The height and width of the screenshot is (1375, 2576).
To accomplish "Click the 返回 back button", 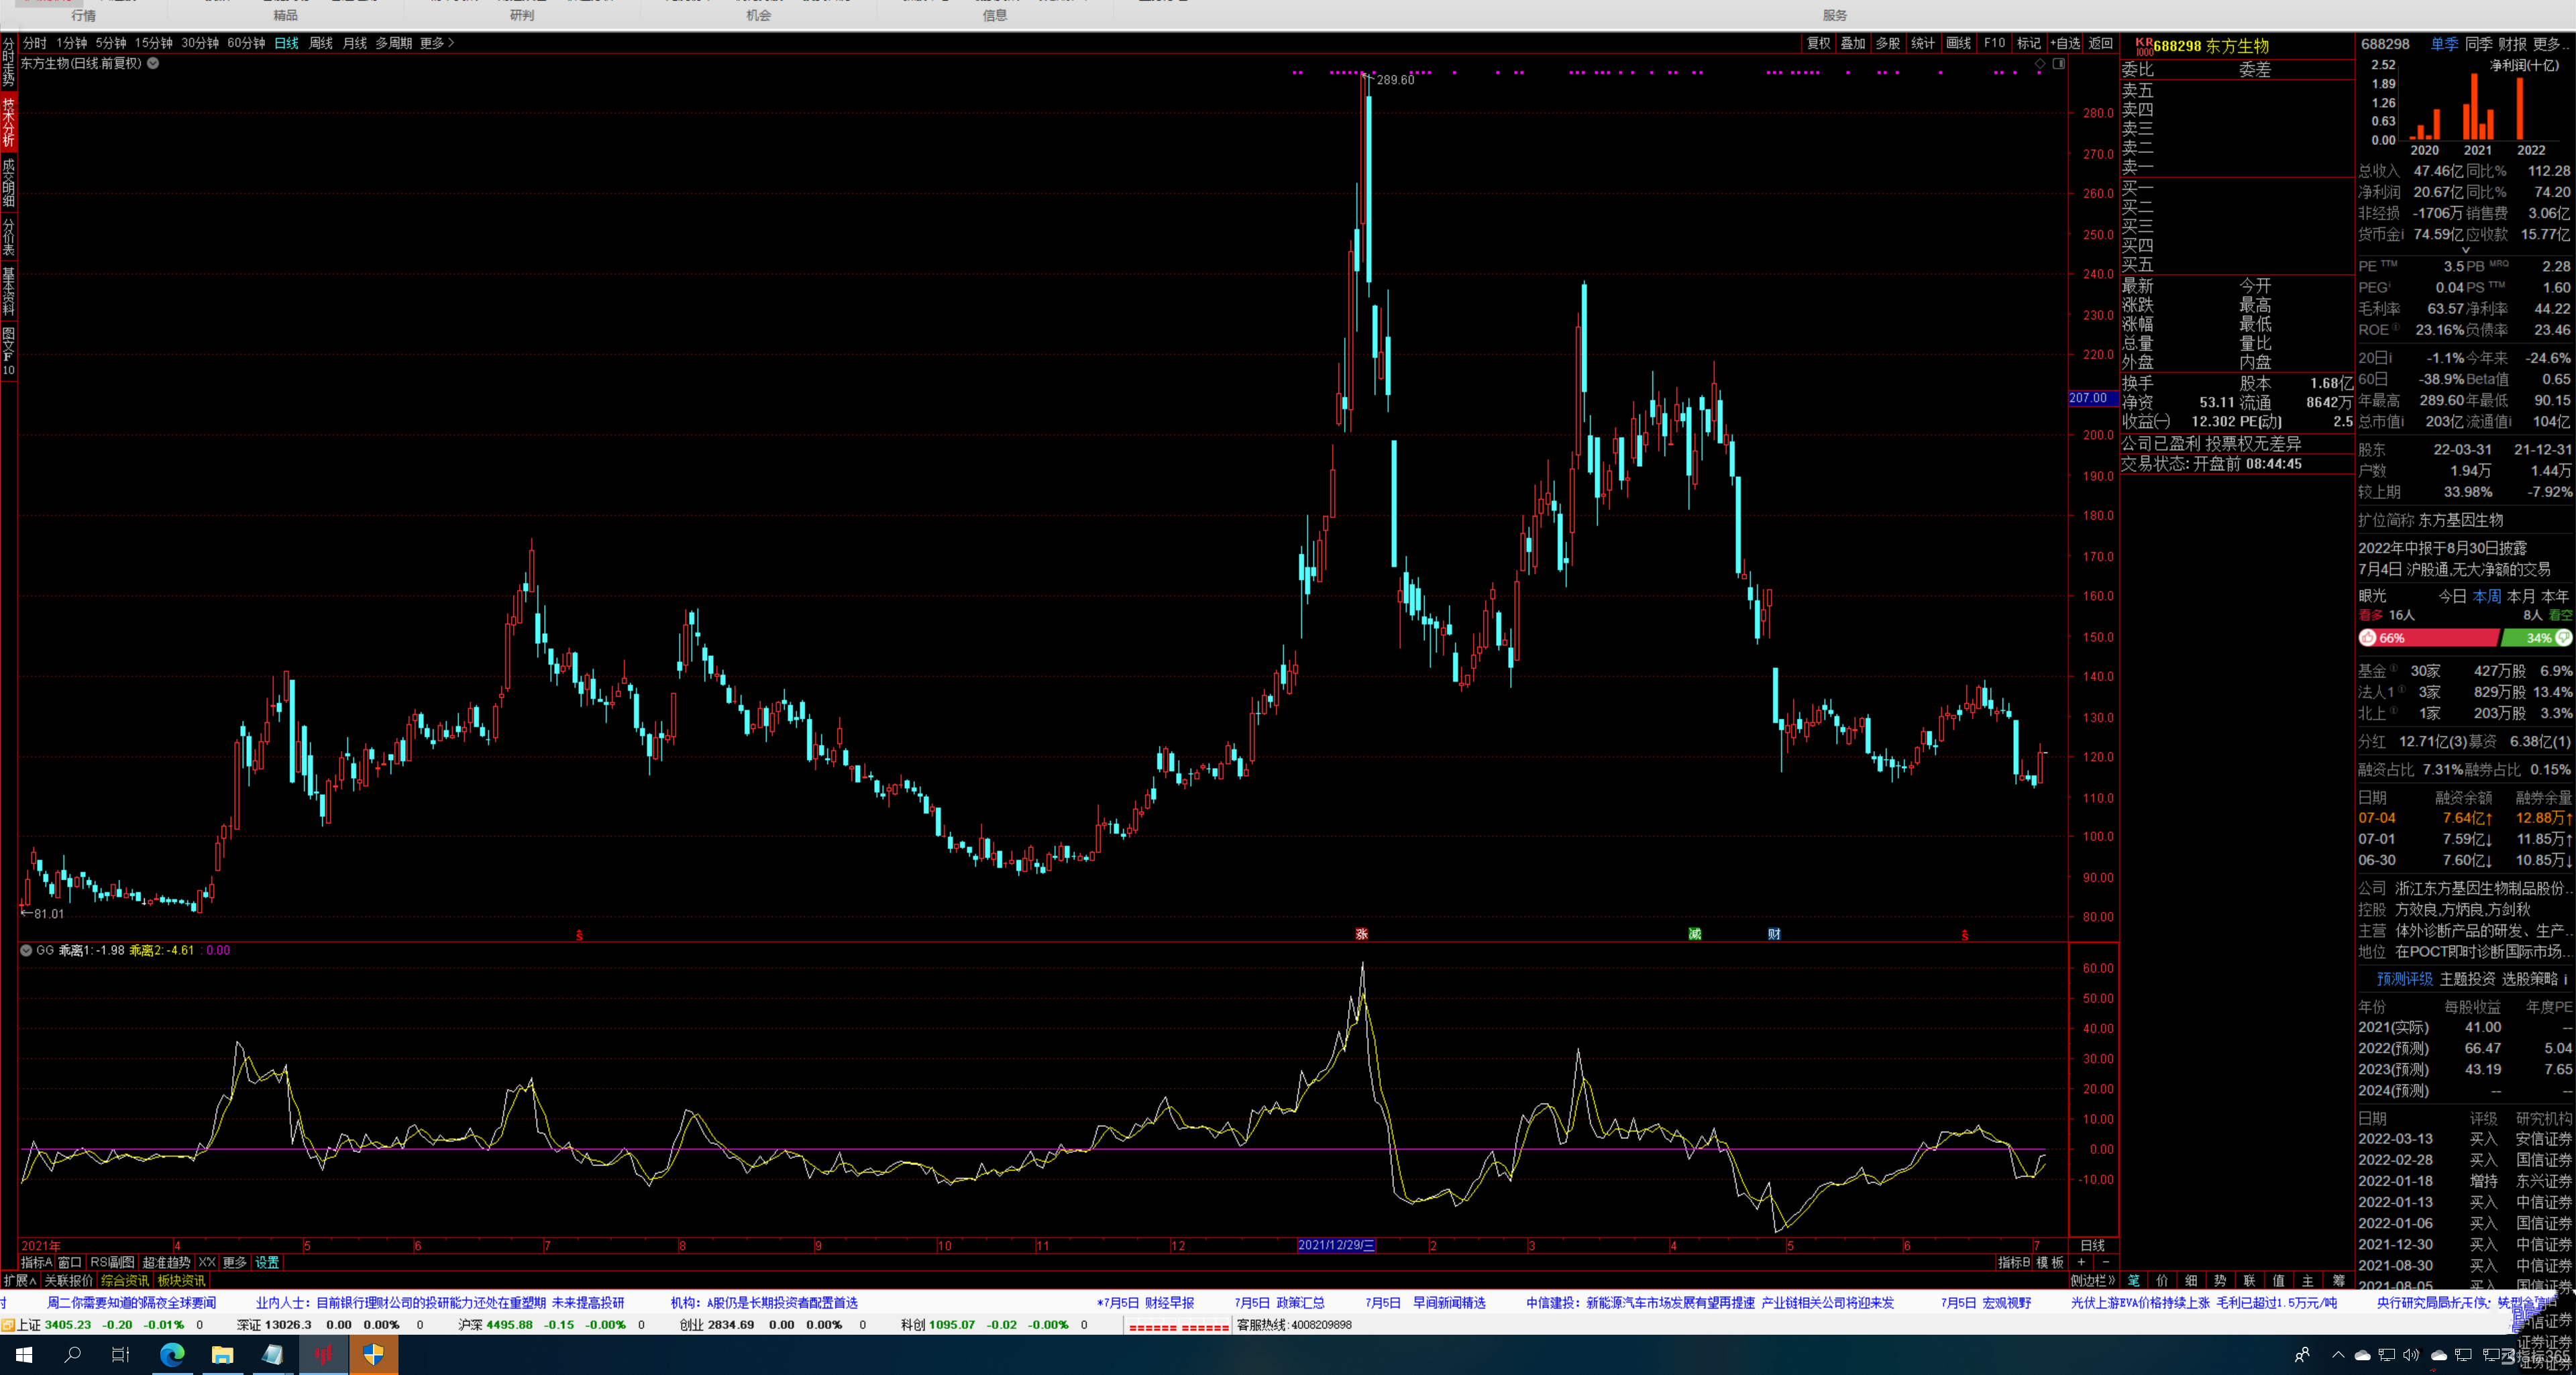I will pyautogui.click(x=2100, y=43).
